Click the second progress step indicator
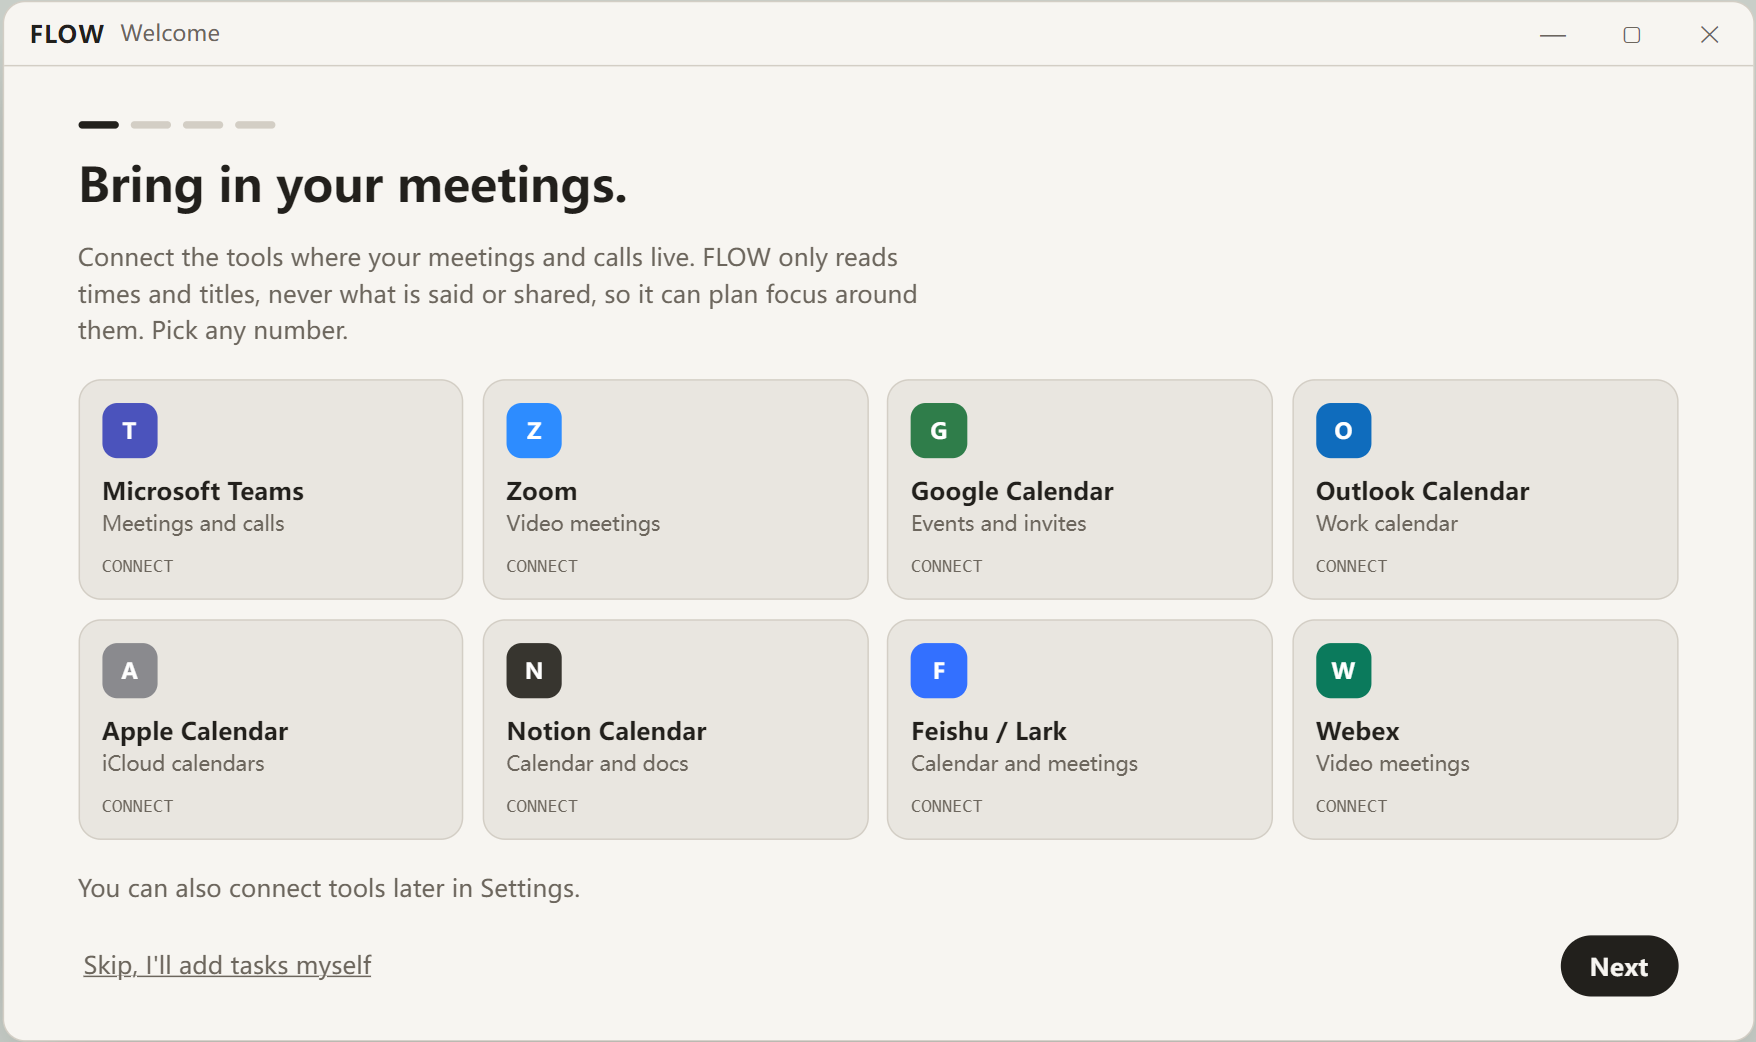Screen dimensions: 1756x1042 [x=151, y=125]
